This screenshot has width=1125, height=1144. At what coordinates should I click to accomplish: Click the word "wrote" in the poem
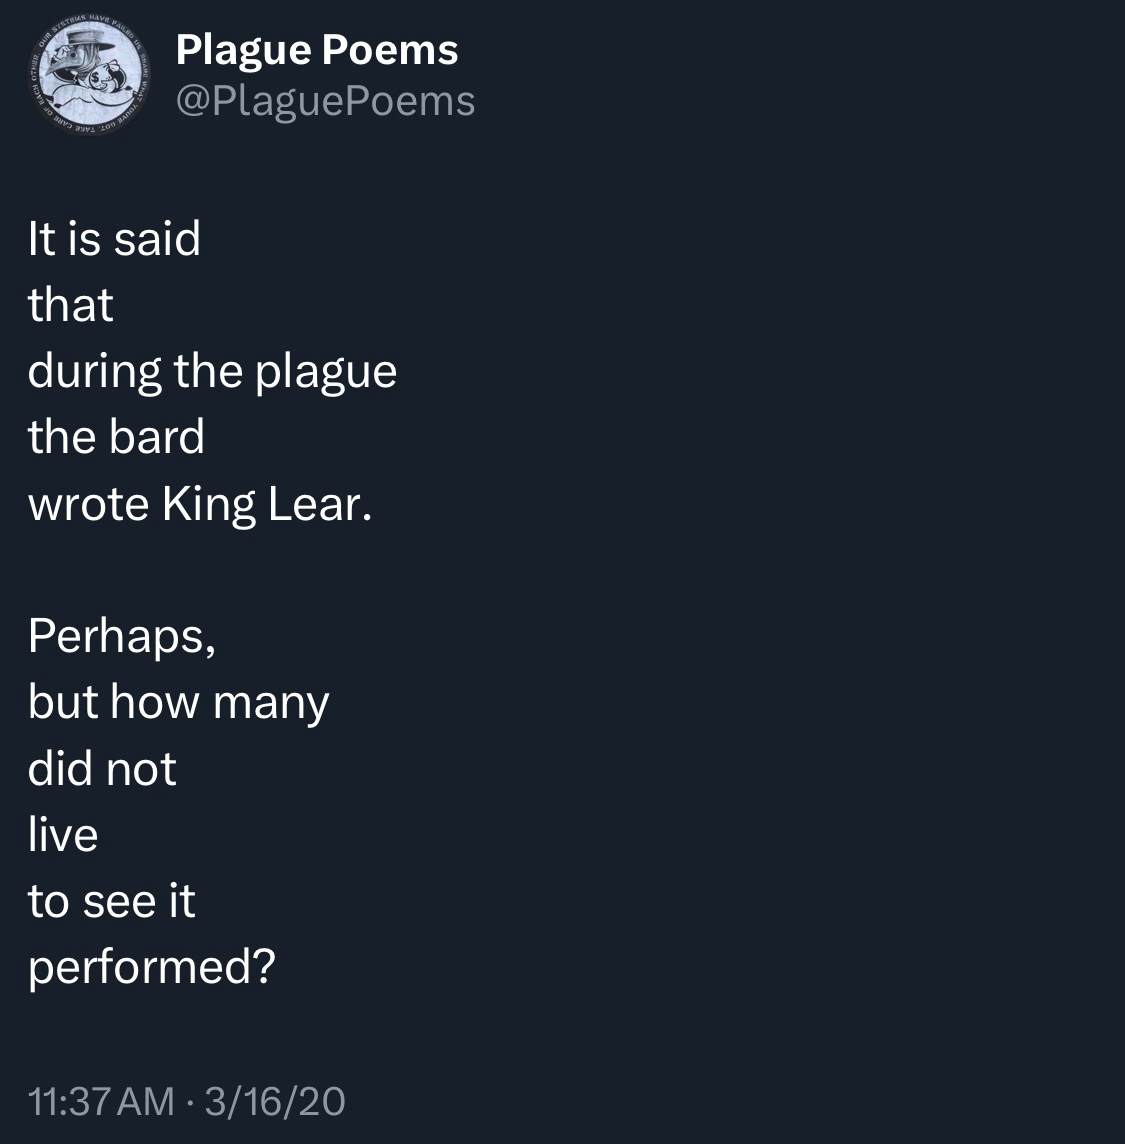88,504
